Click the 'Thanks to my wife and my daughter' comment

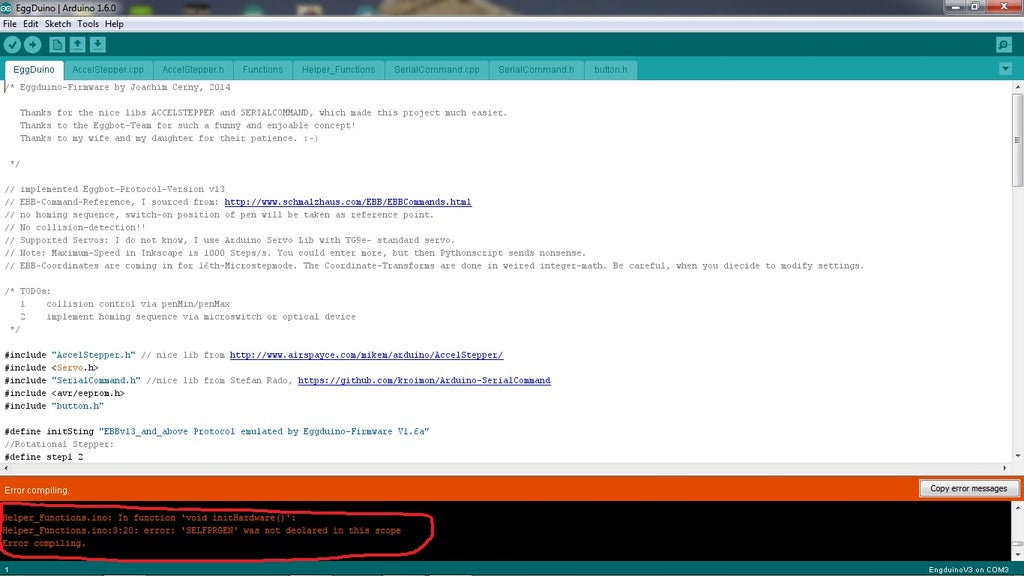click(x=168, y=138)
